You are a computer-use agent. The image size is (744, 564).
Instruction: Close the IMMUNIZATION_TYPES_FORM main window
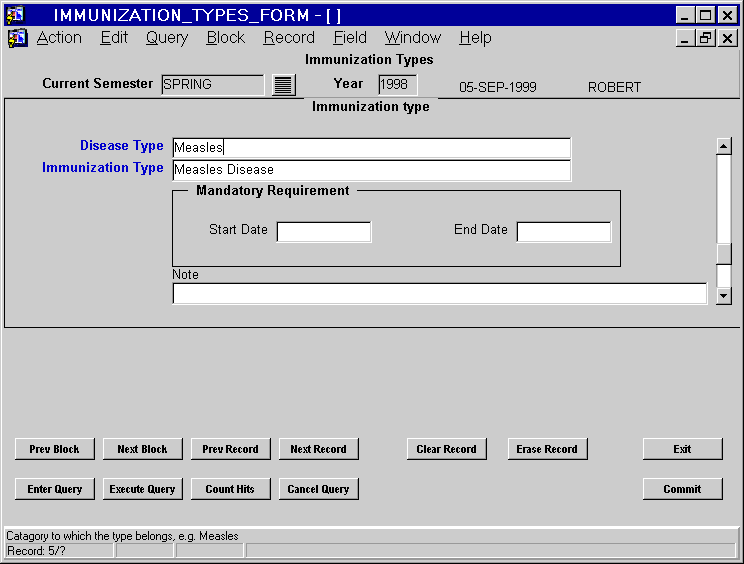[727, 15]
